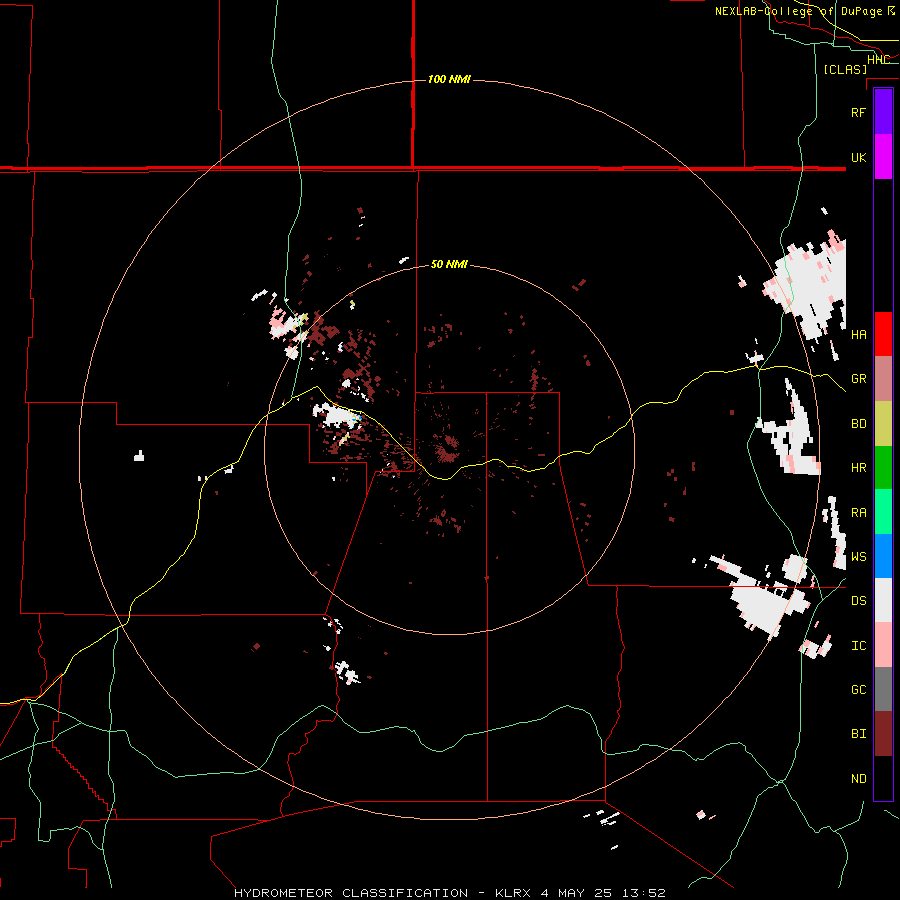Click the UK legend label
Viewport: 900px width, 900px height.
click(858, 157)
